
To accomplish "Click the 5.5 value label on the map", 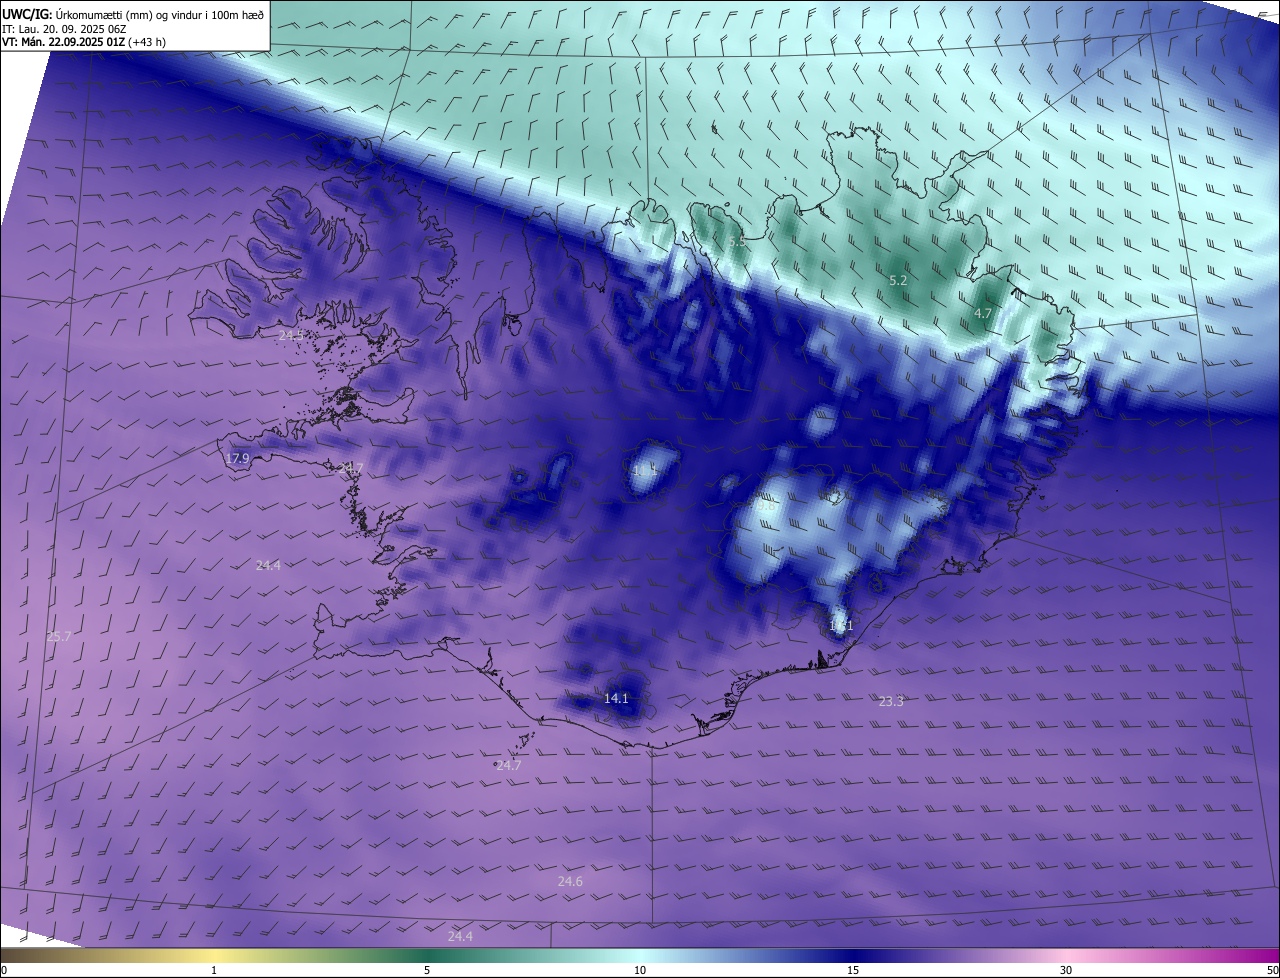I will point(737,242).
